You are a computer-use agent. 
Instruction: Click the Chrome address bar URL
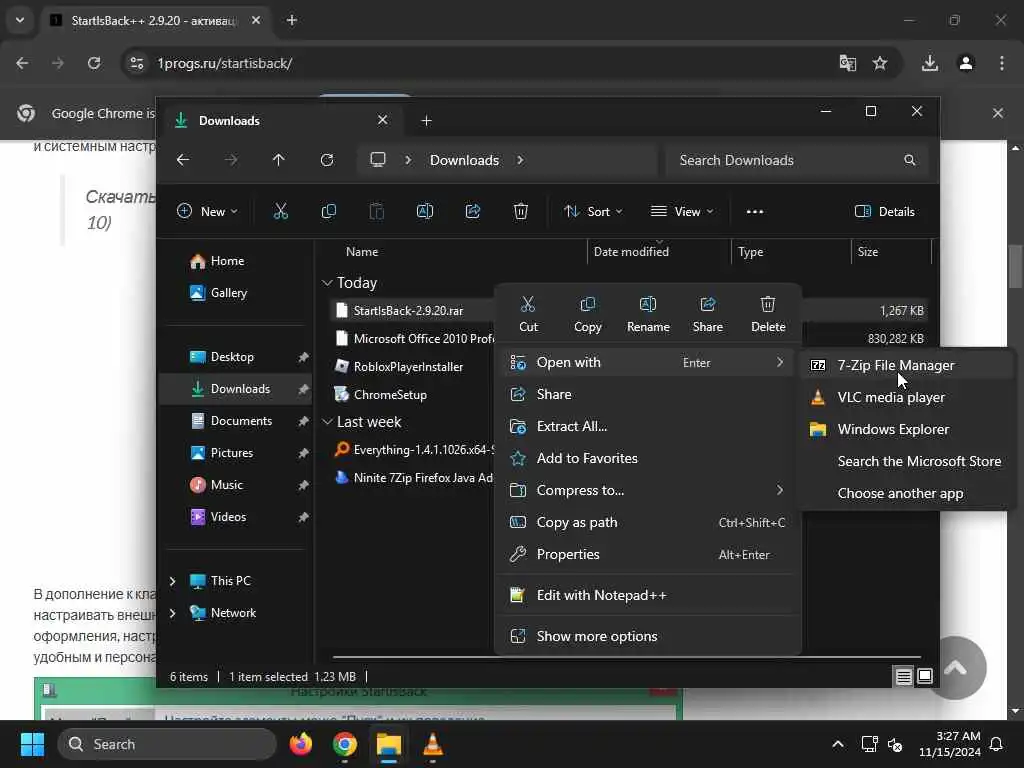225,63
